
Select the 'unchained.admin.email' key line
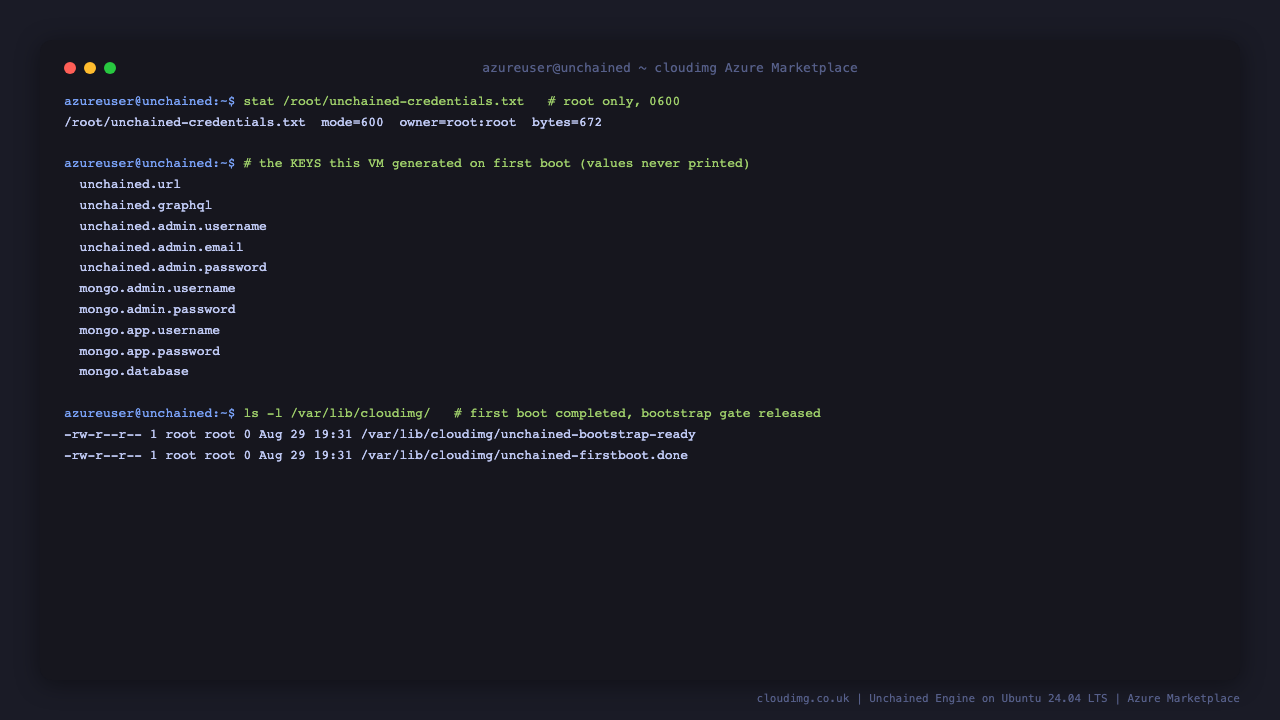tap(161, 247)
